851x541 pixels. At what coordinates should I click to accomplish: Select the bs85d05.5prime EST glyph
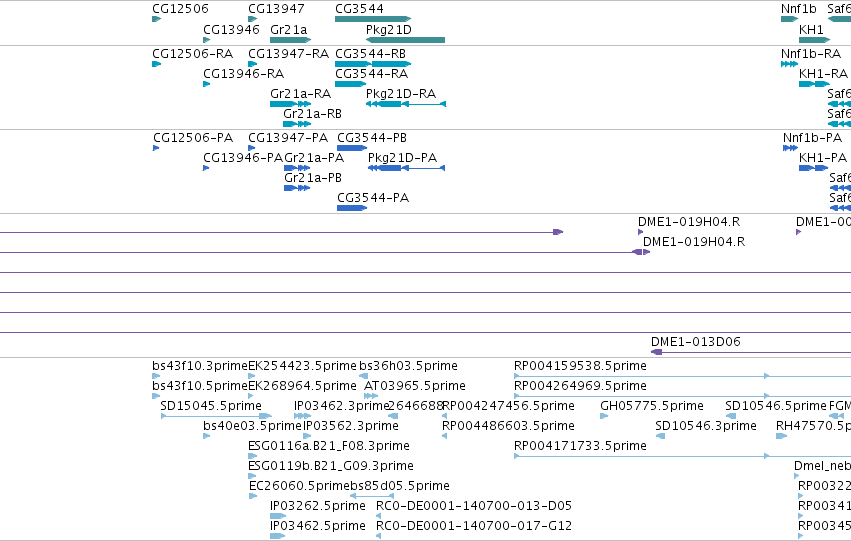372,496
